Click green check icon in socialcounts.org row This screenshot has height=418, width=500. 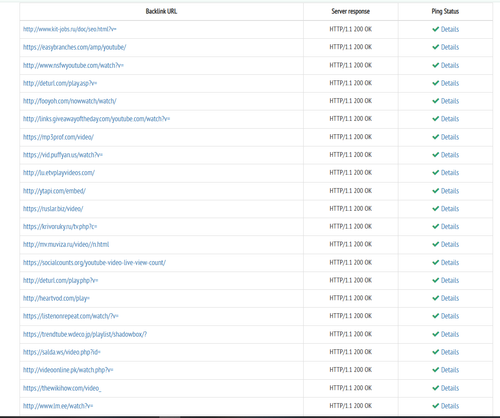point(435,262)
